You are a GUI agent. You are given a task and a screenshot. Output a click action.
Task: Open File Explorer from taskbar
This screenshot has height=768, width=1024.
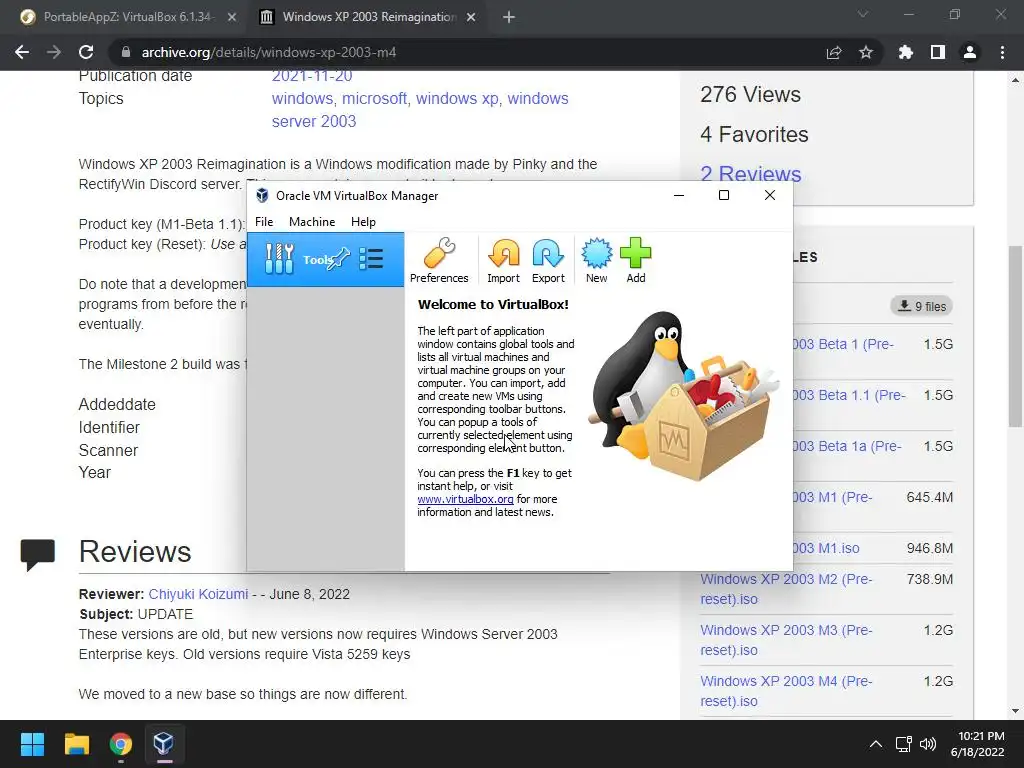coord(76,744)
